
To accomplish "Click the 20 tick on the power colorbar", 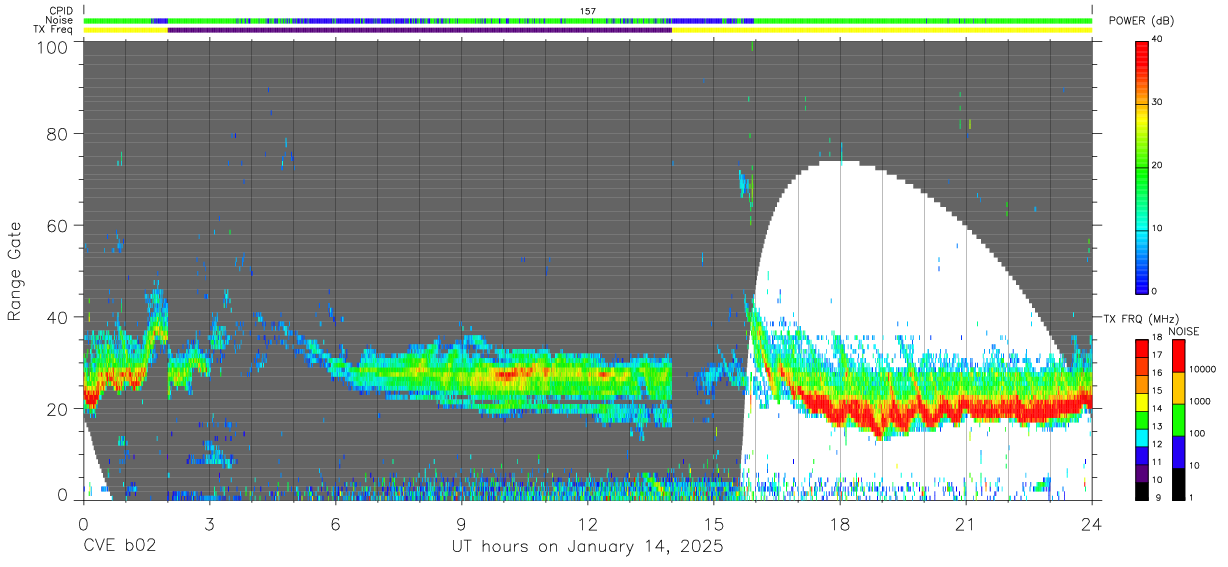I will pyautogui.click(x=1155, y=165).
